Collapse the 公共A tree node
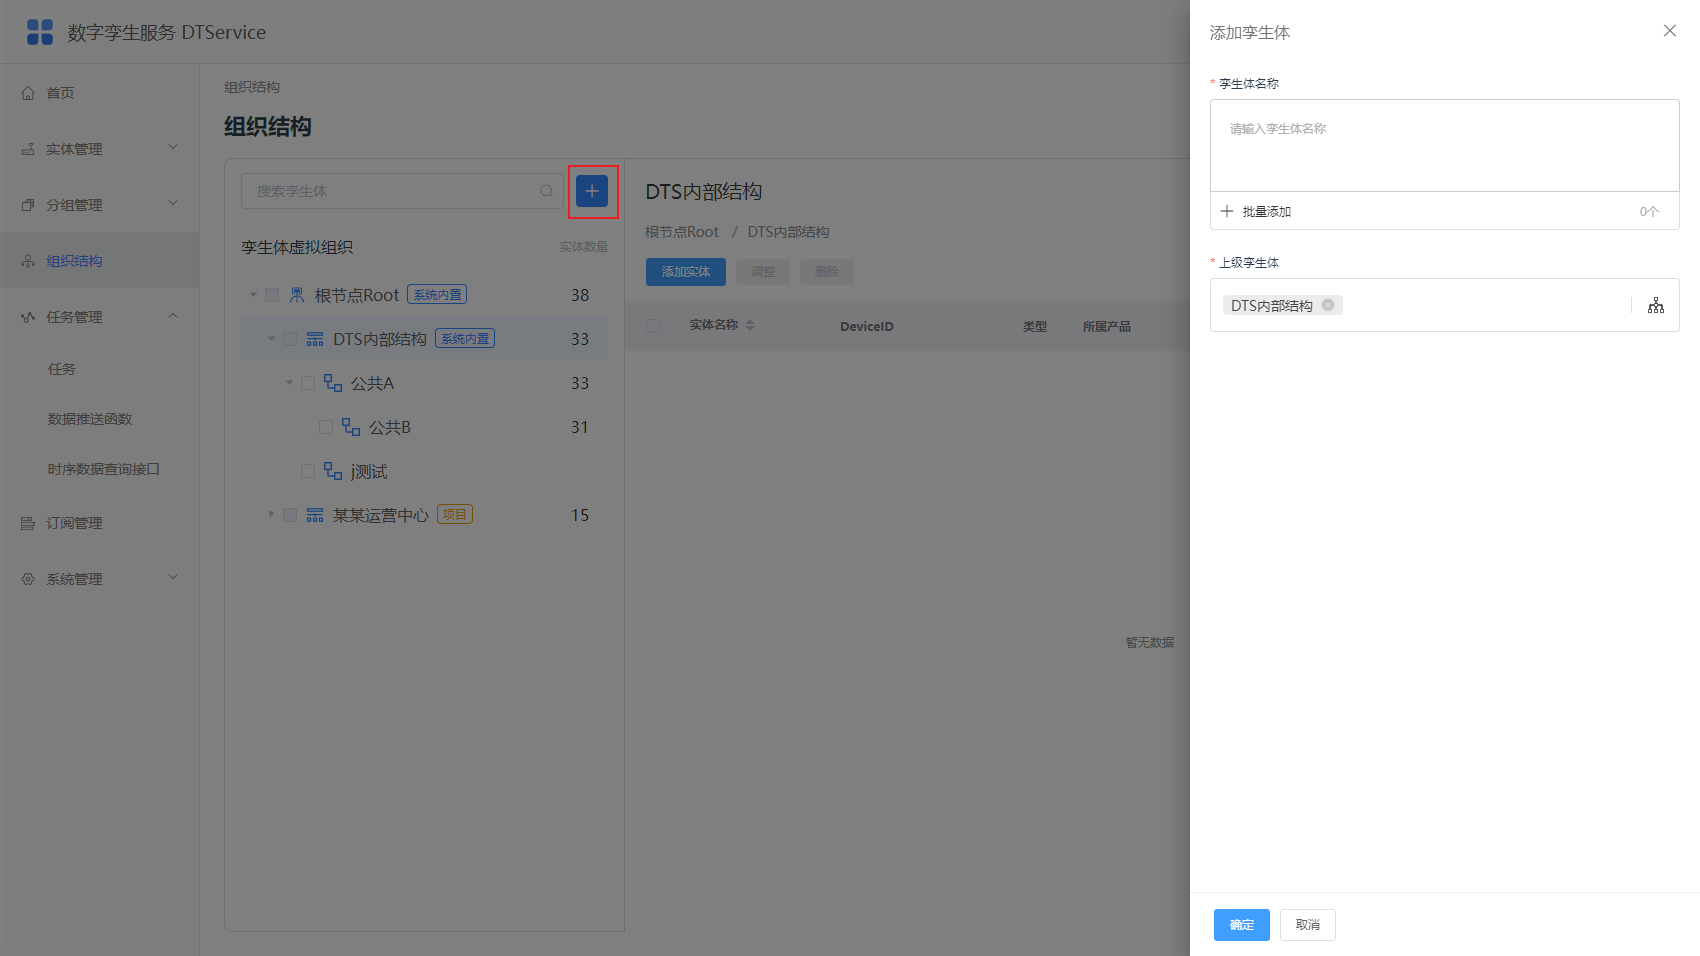Screen dimensions: 1700x956 click(289, 383)
